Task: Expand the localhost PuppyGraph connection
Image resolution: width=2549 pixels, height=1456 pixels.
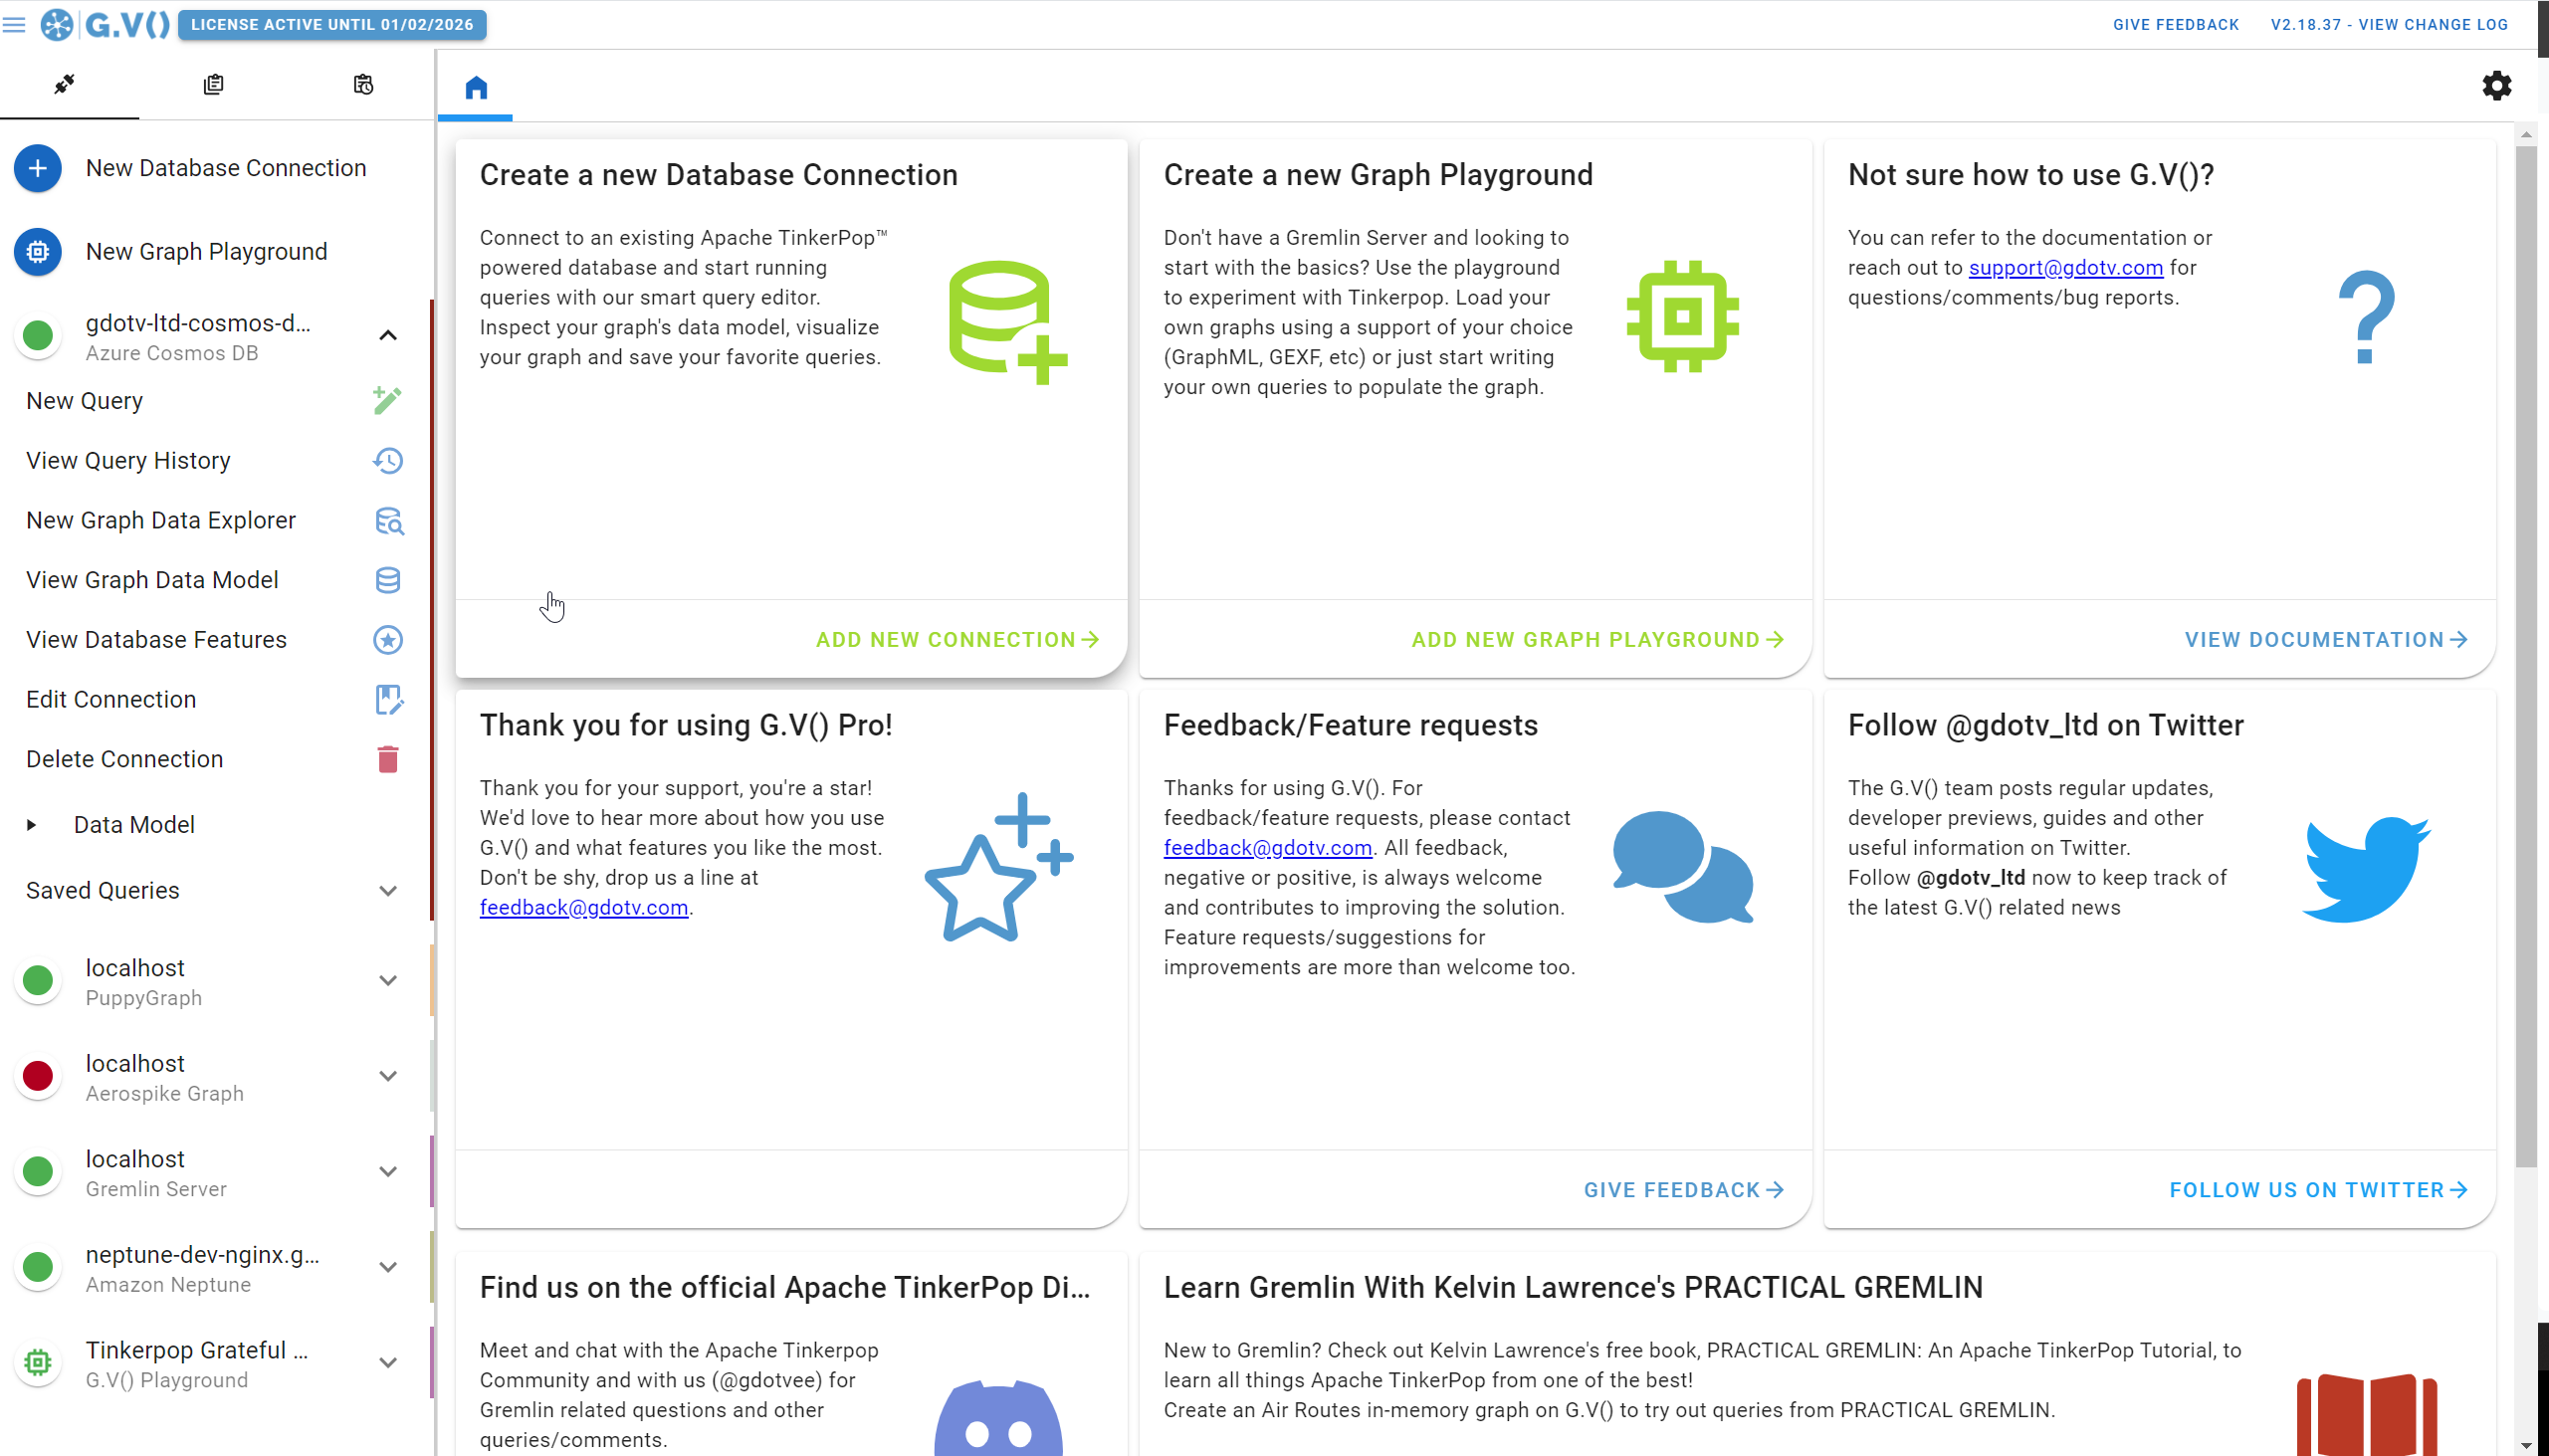Action: coord(388,980)
